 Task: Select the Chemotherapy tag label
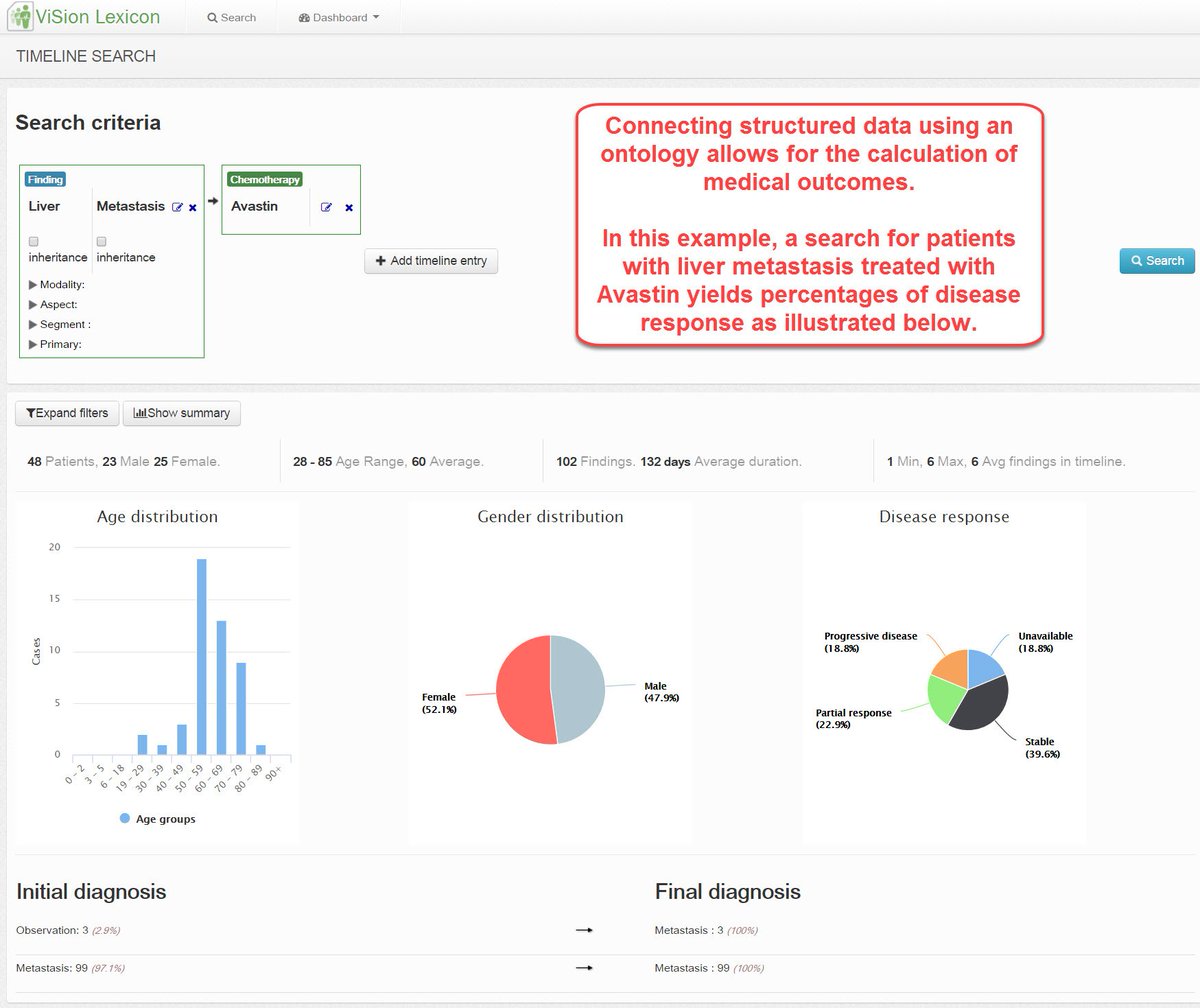point(265,180)
